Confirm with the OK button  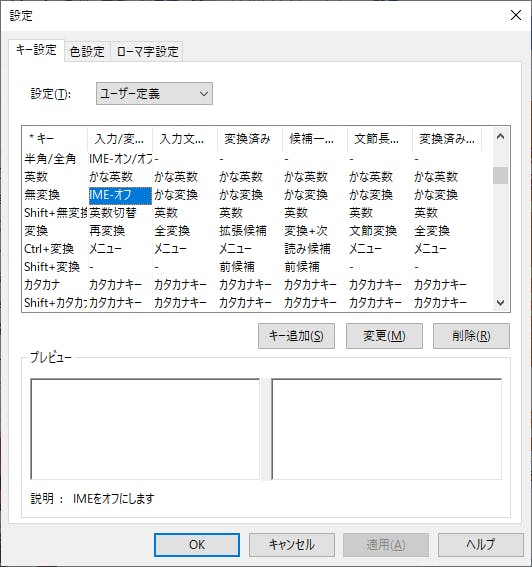(x=197, y=545)
